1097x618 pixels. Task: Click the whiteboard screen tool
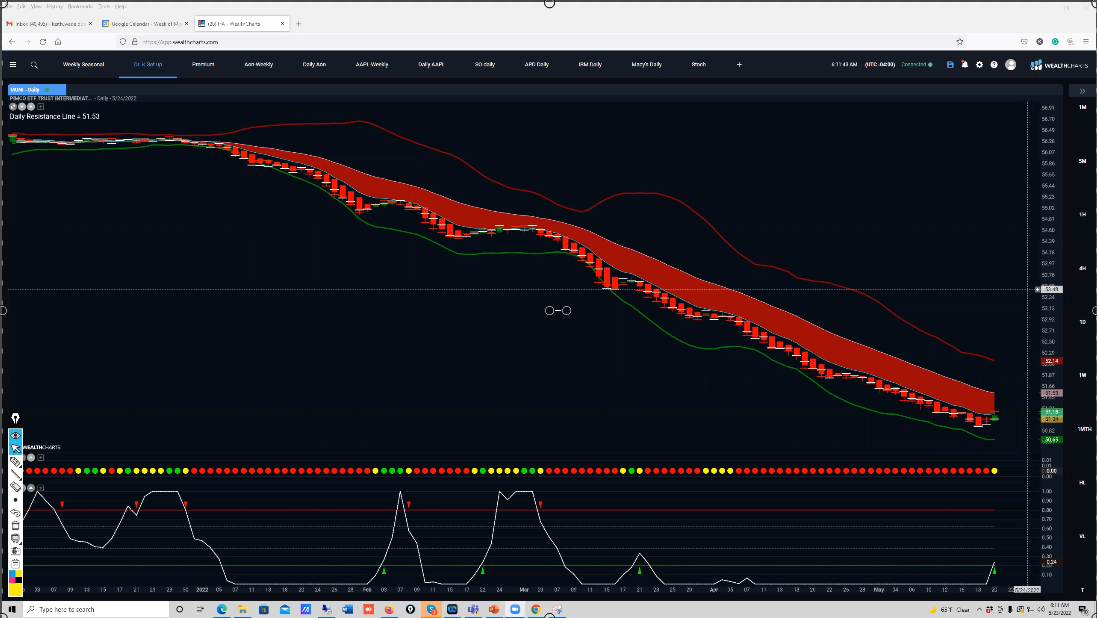click(x=15, y=538)
